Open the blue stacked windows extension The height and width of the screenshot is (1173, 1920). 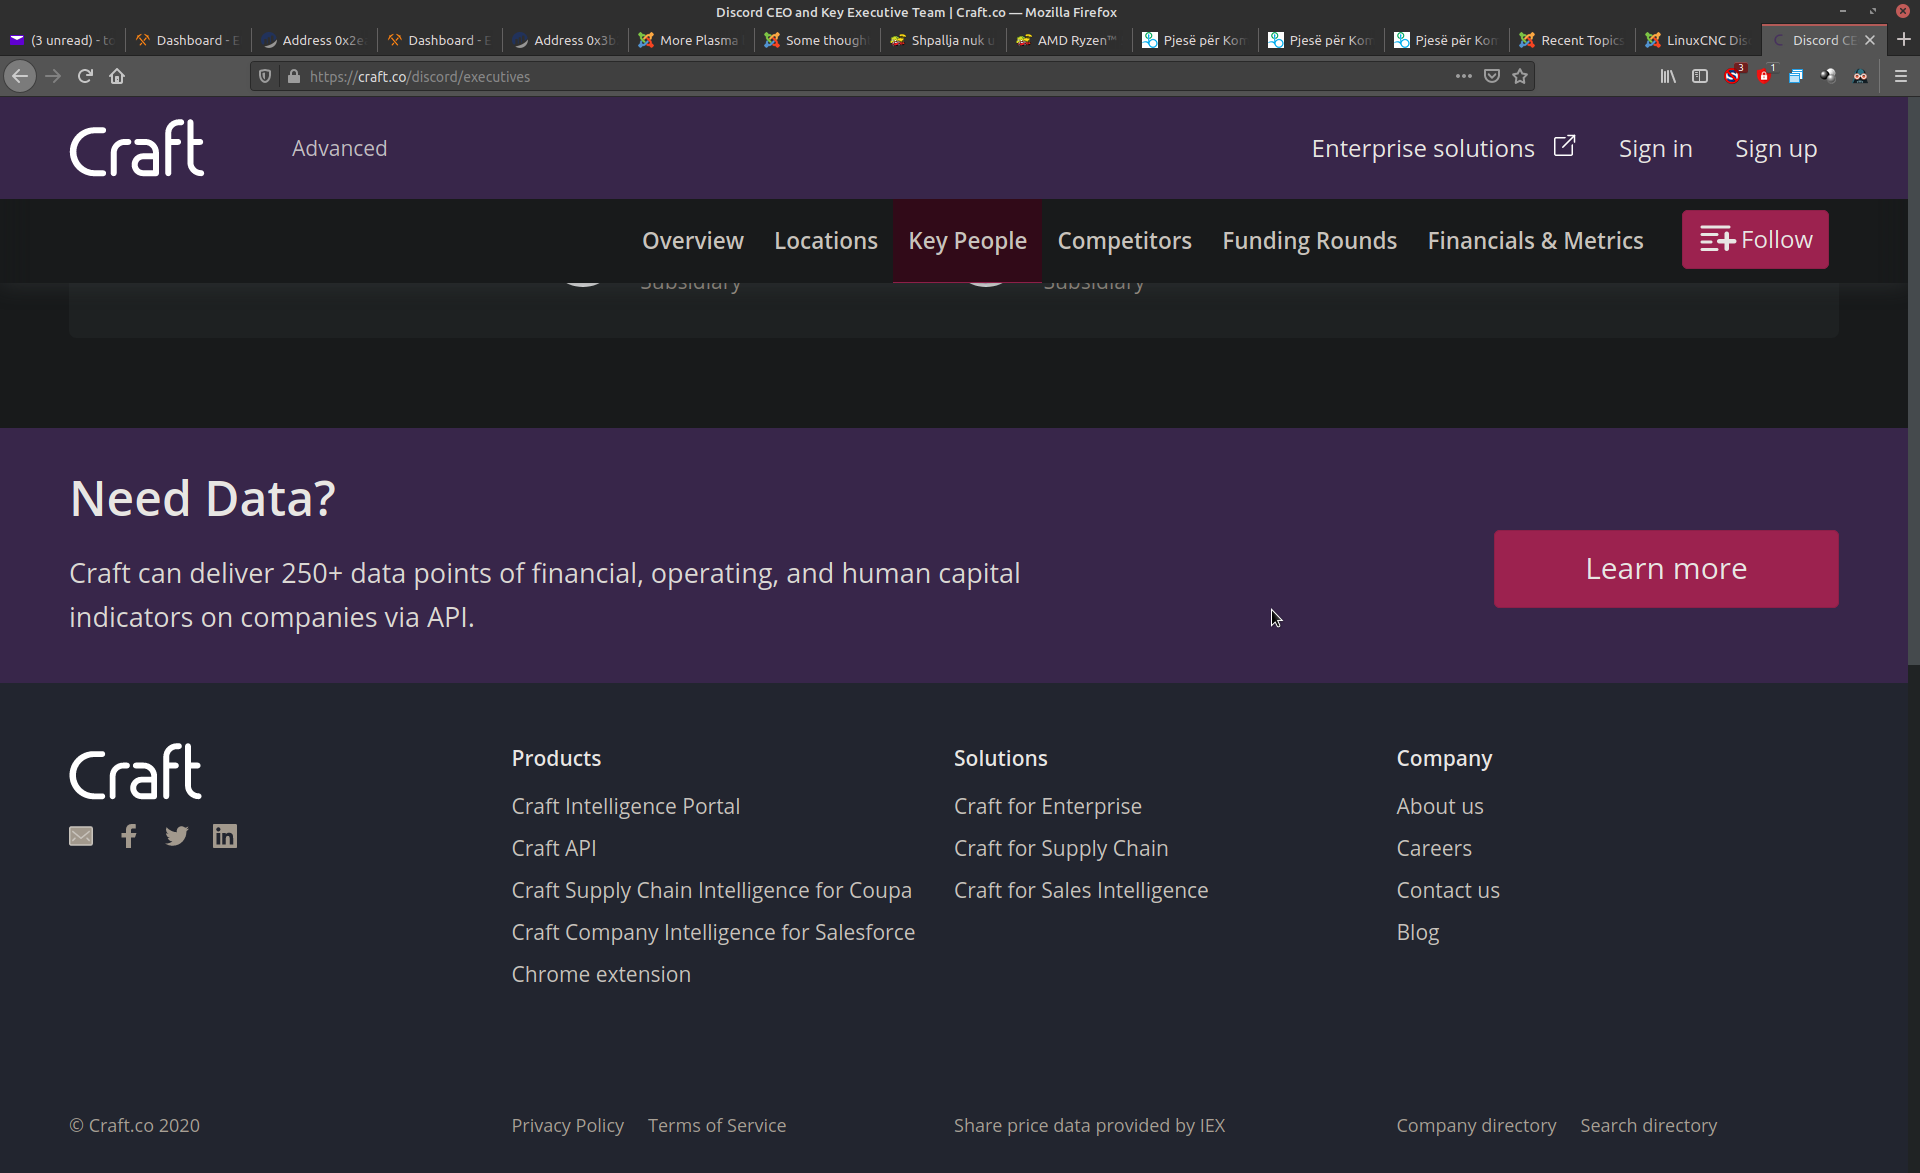(x=1796, y=76)
